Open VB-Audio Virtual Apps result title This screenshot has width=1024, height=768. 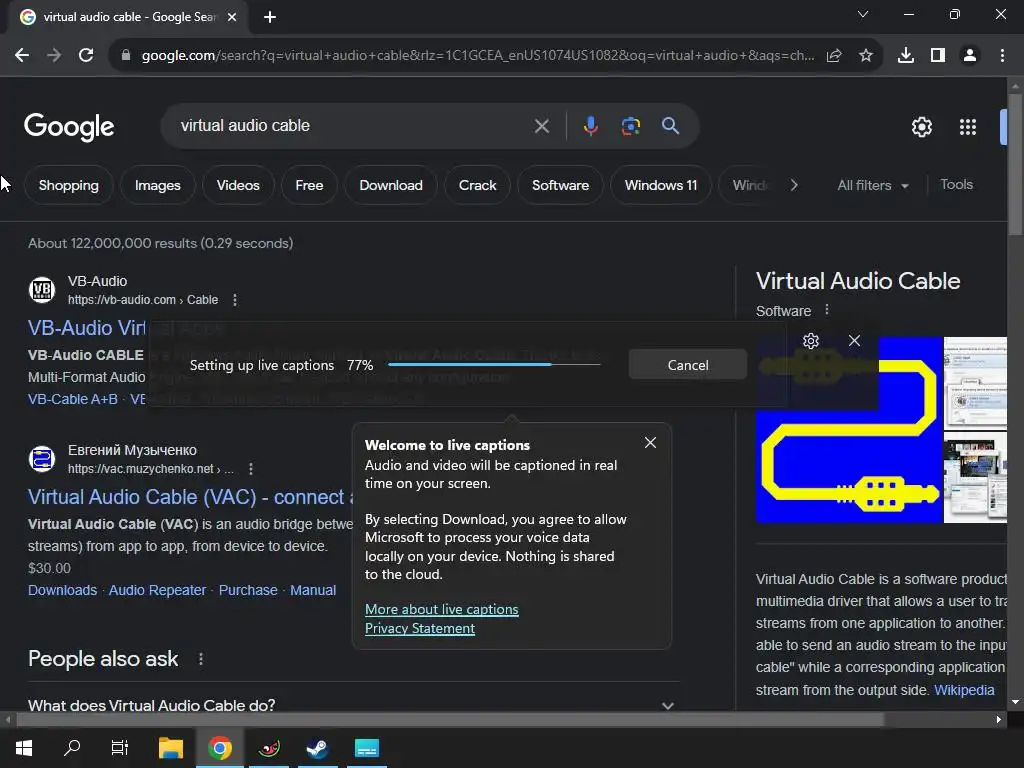click(x=88, y=328)
